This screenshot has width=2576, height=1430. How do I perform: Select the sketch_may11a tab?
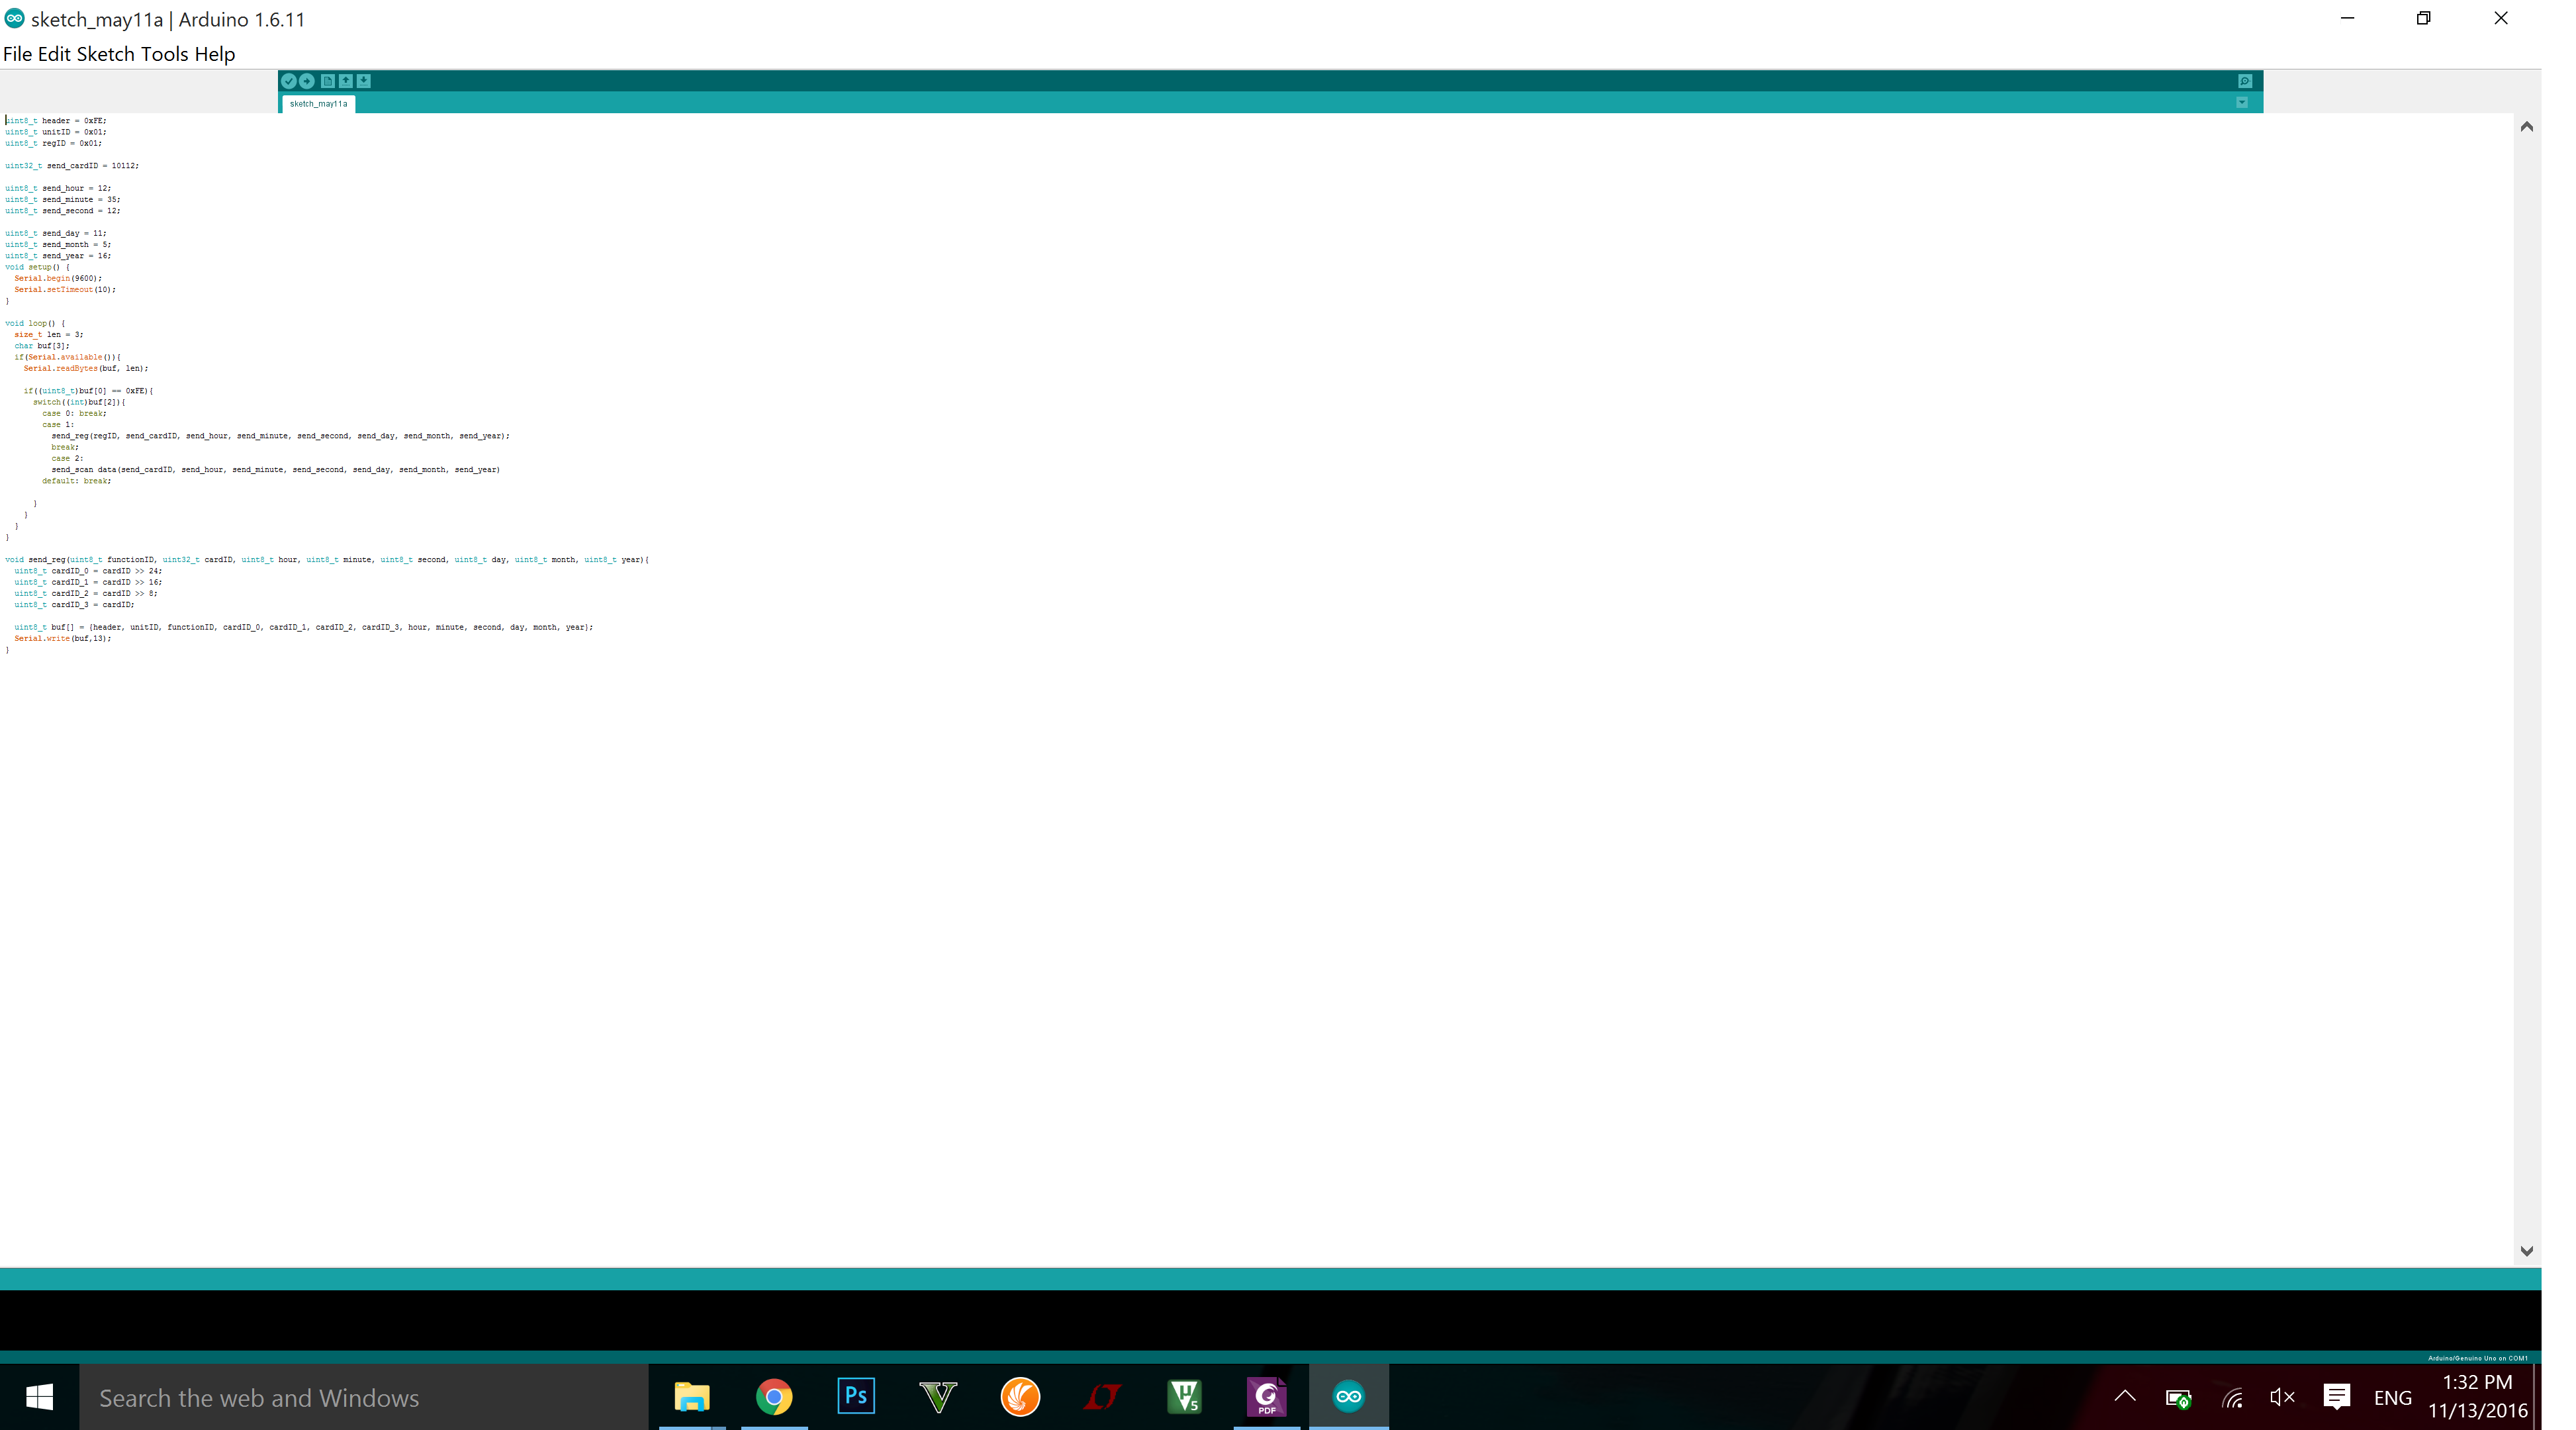click(x=318, y=103)
